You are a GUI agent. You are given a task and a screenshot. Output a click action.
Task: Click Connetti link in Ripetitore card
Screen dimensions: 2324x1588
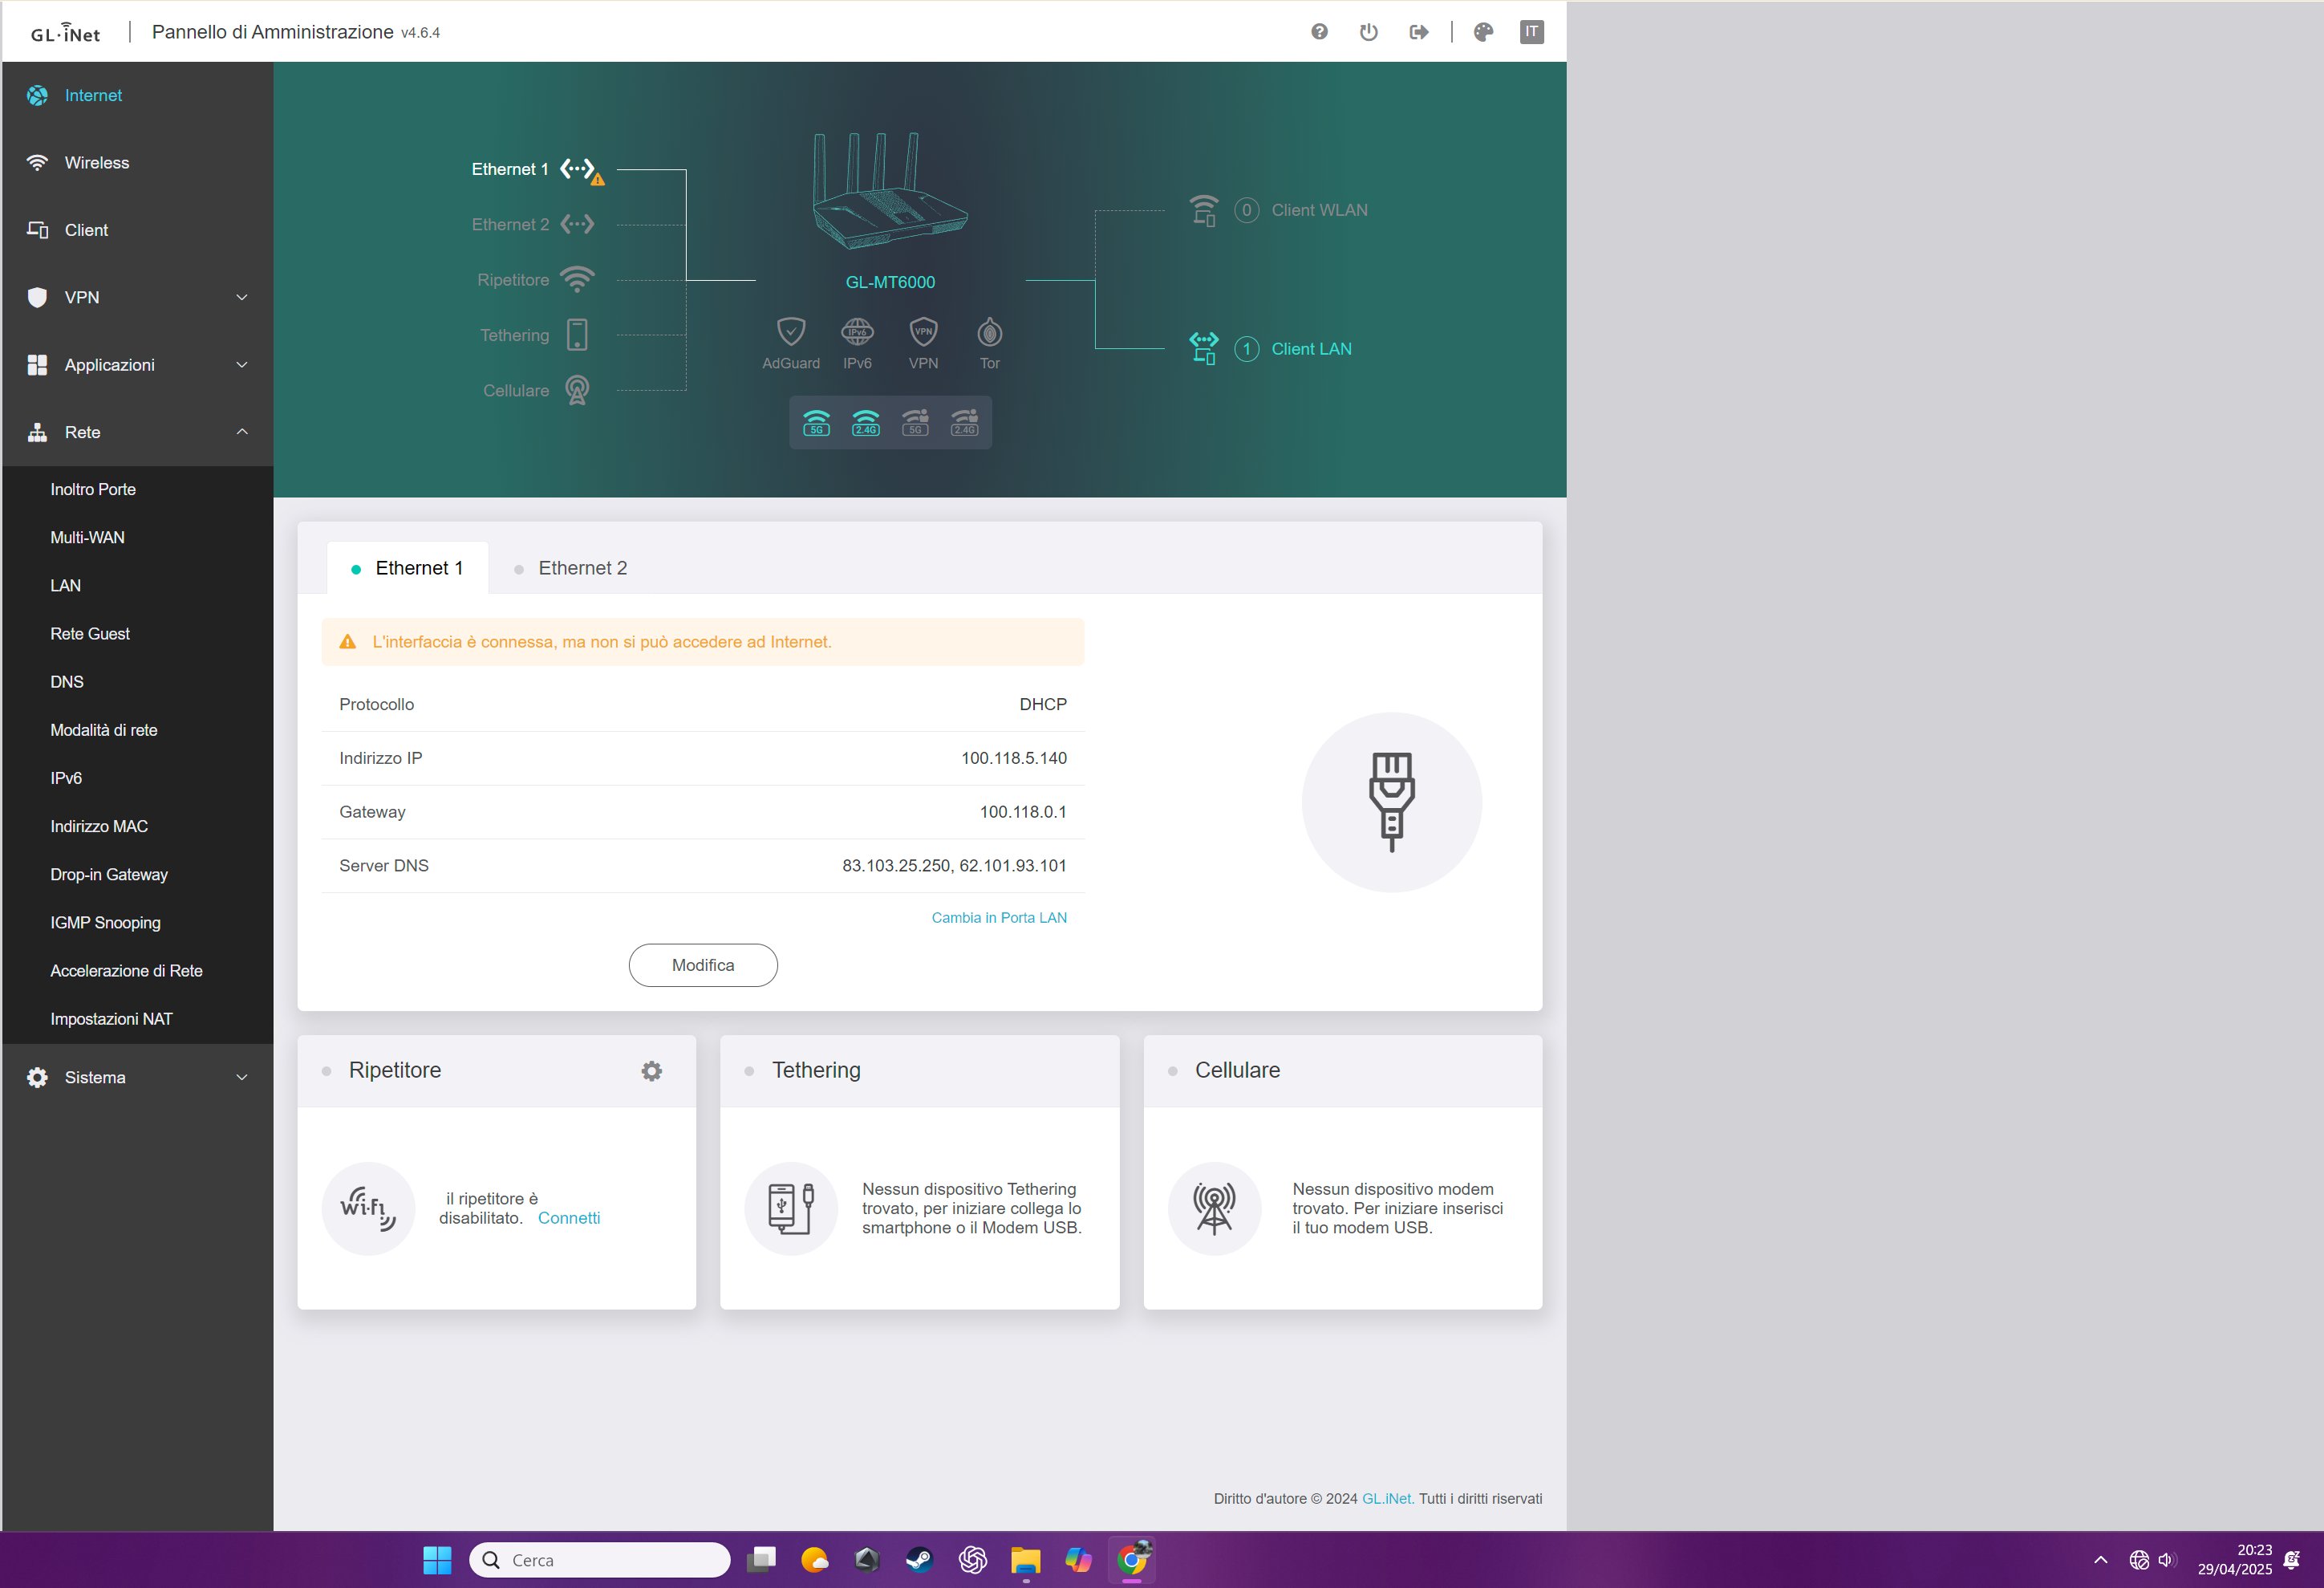(x=568, y=1218)
